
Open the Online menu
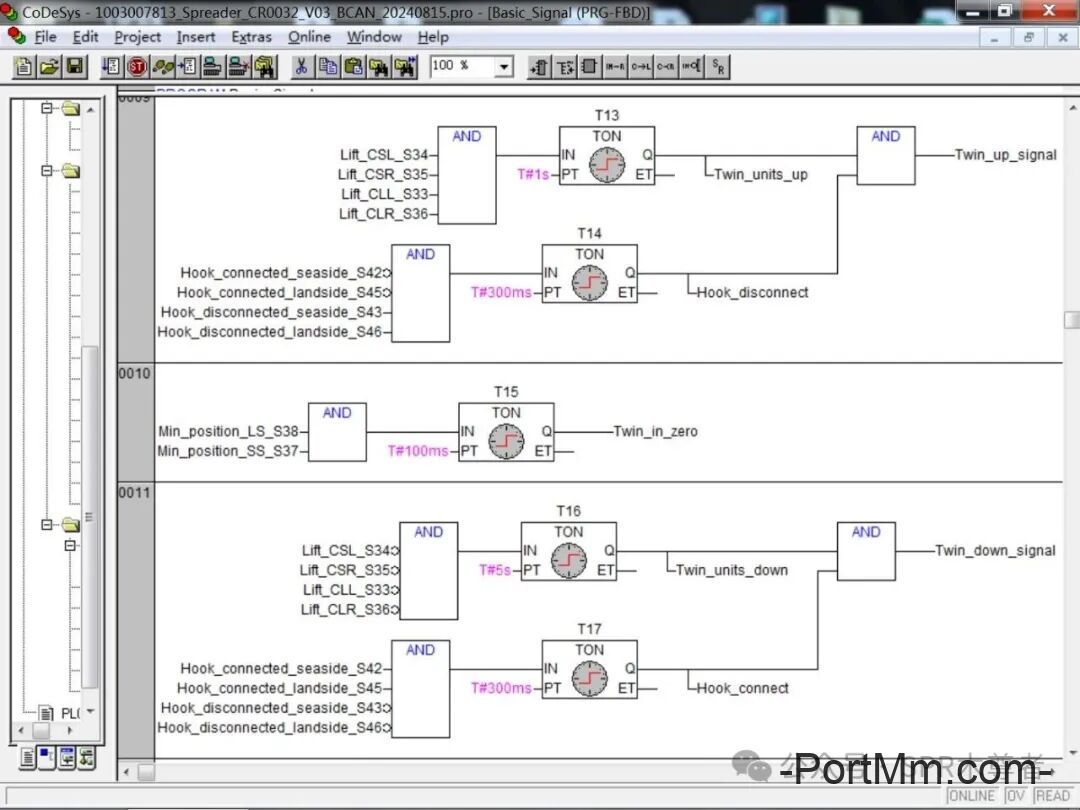pyautogui.click(x=309, y=37)
